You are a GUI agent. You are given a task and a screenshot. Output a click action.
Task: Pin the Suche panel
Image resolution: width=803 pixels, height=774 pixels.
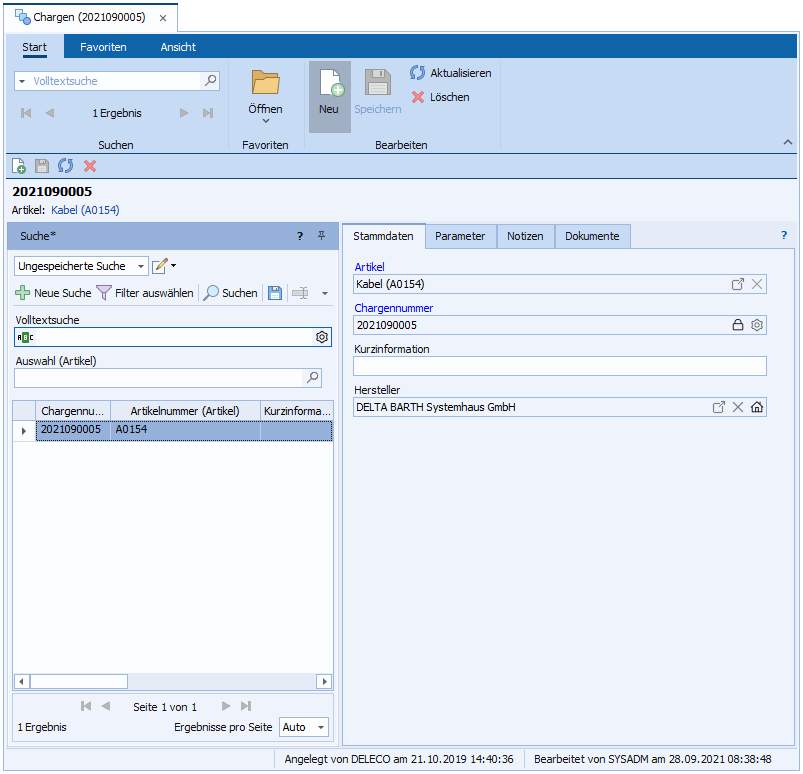pos(321,236)
